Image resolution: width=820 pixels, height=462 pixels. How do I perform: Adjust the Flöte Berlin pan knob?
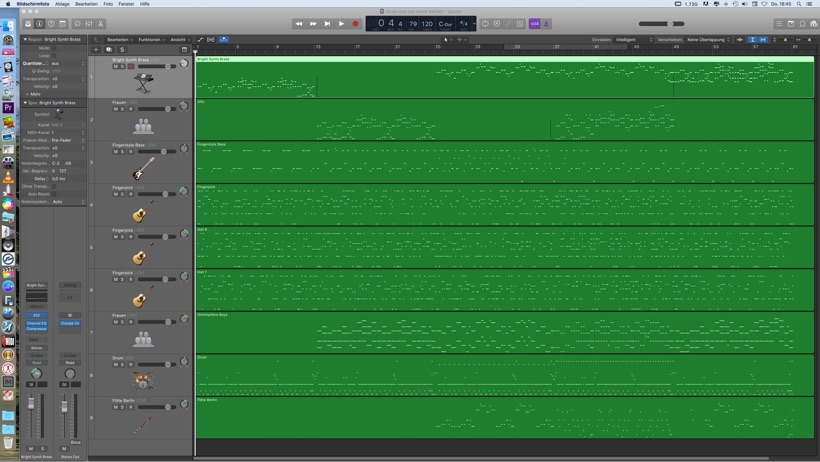(184, 404)
